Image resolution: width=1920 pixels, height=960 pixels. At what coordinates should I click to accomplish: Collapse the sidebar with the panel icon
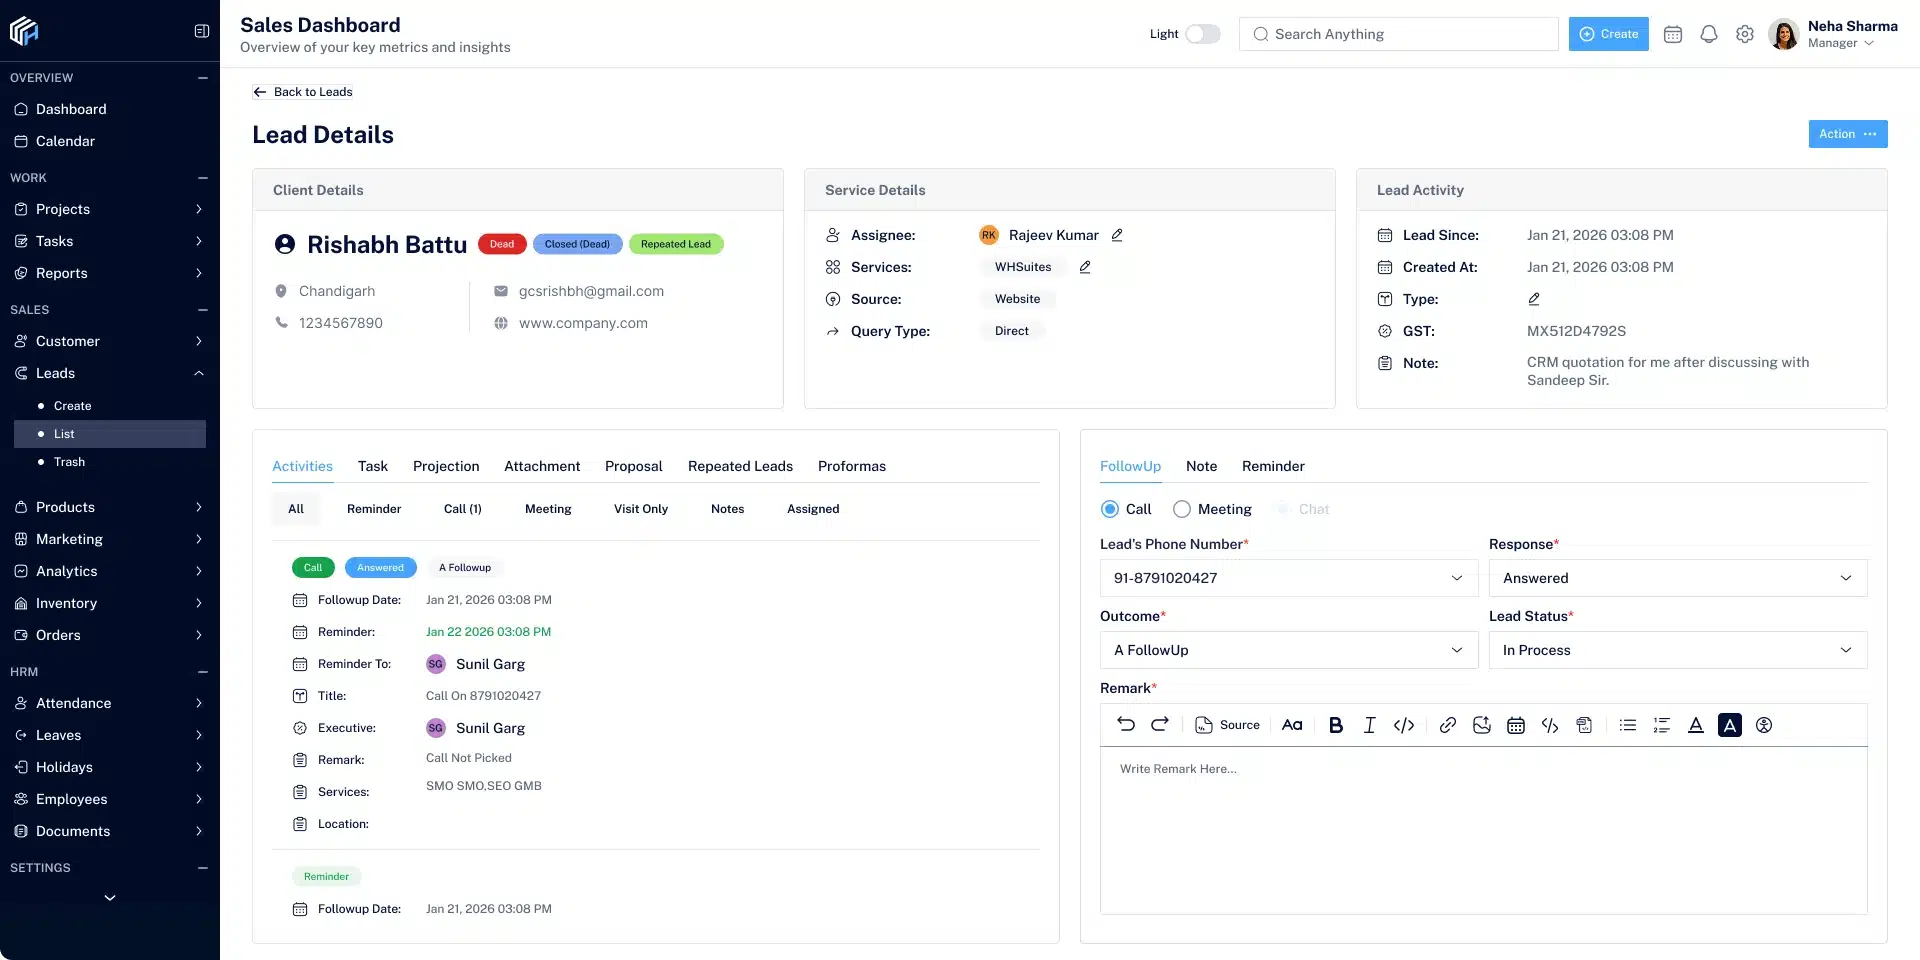point(202,31)
